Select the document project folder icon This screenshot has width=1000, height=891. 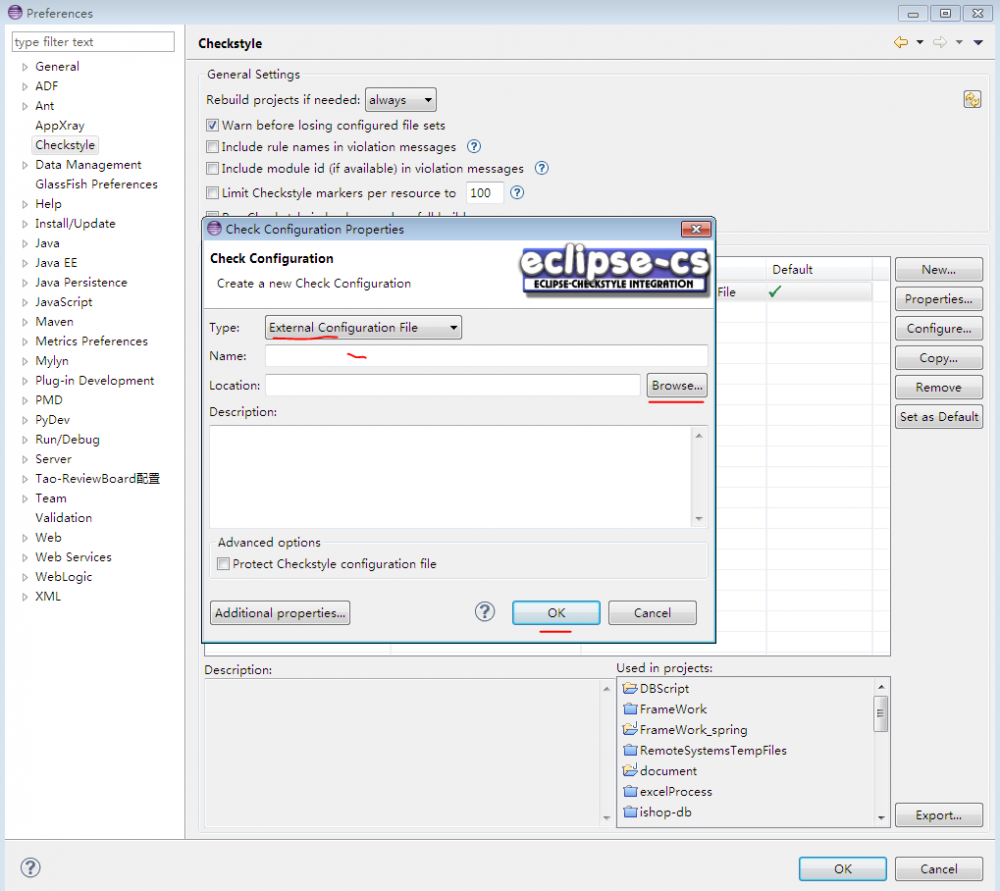(x=630, y=770)
